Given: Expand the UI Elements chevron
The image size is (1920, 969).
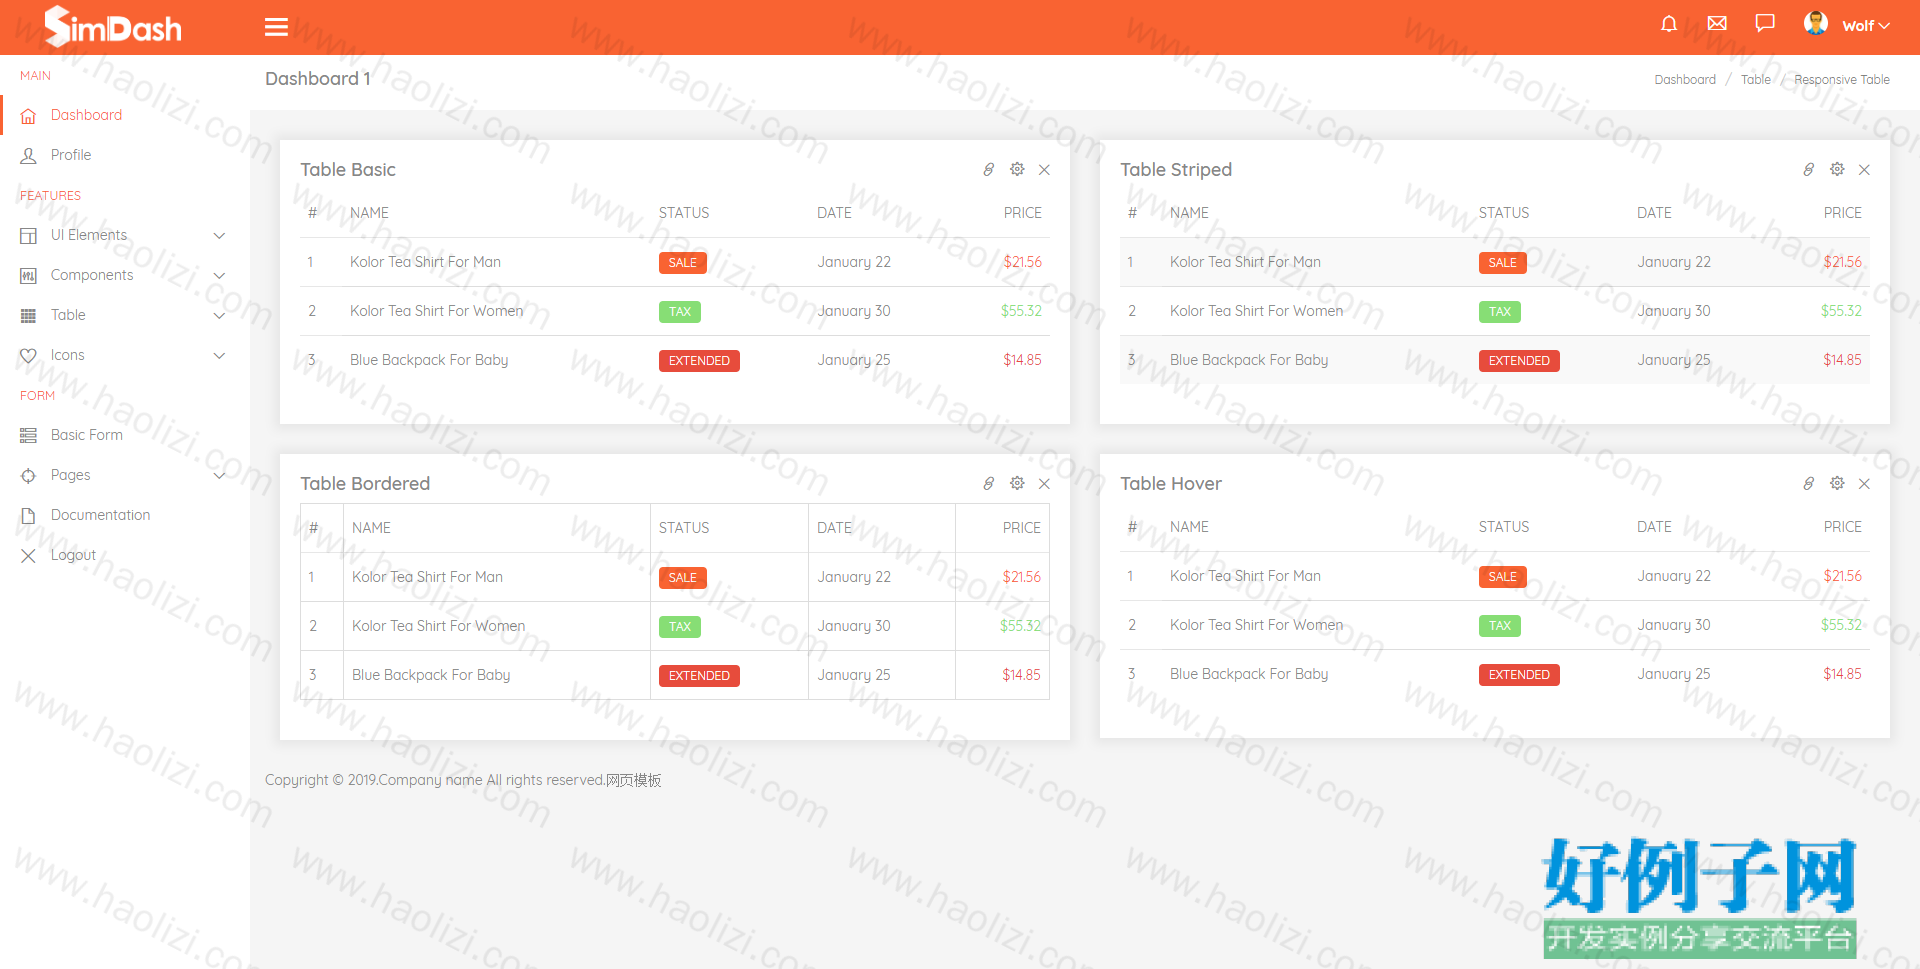Looking at the screenshot, I should [219, 236].
